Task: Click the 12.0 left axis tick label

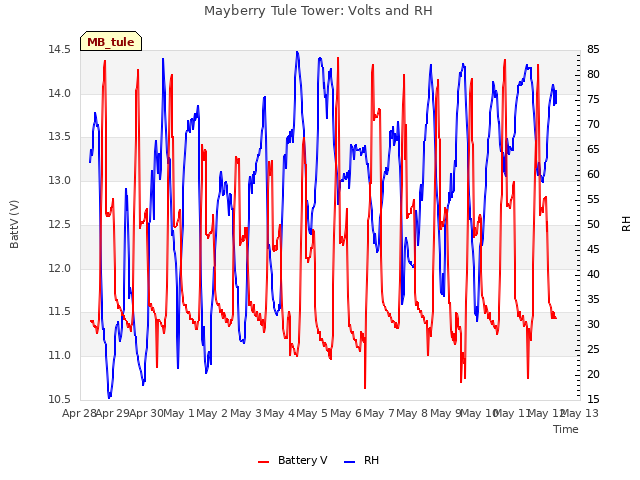Action: 59,269
